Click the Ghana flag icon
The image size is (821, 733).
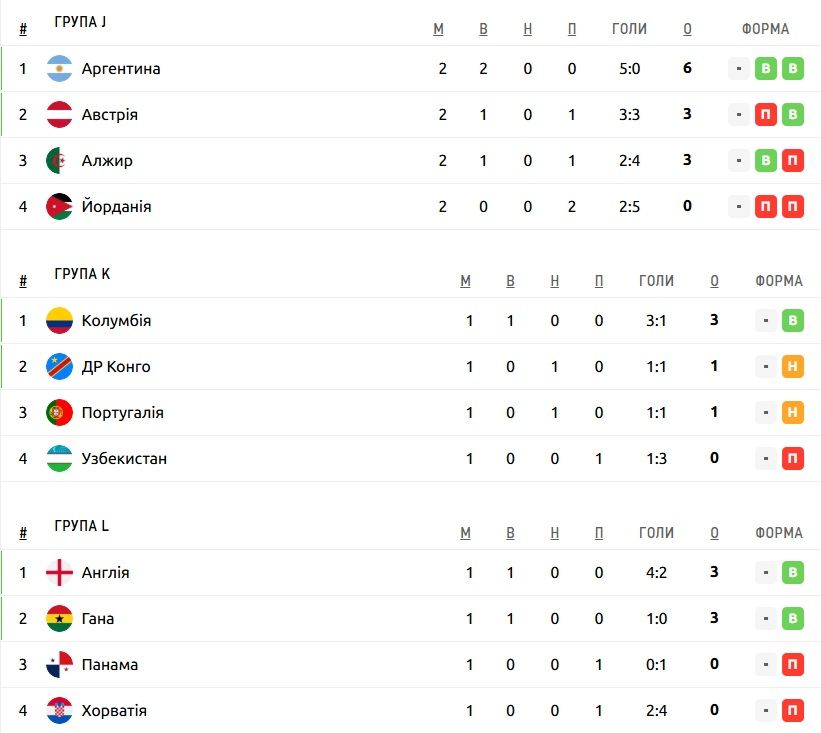(59, 619)
